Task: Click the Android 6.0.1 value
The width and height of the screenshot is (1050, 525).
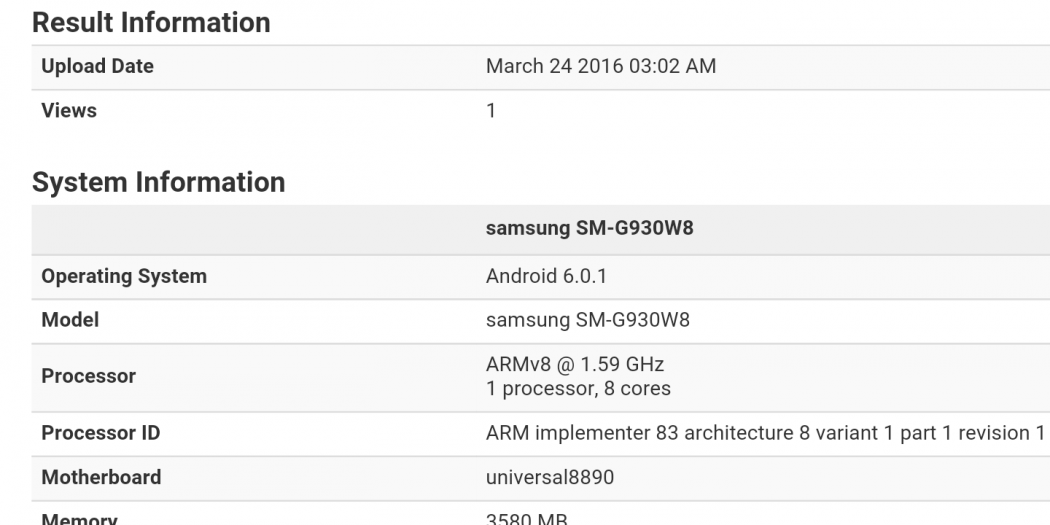Action: 546,277
